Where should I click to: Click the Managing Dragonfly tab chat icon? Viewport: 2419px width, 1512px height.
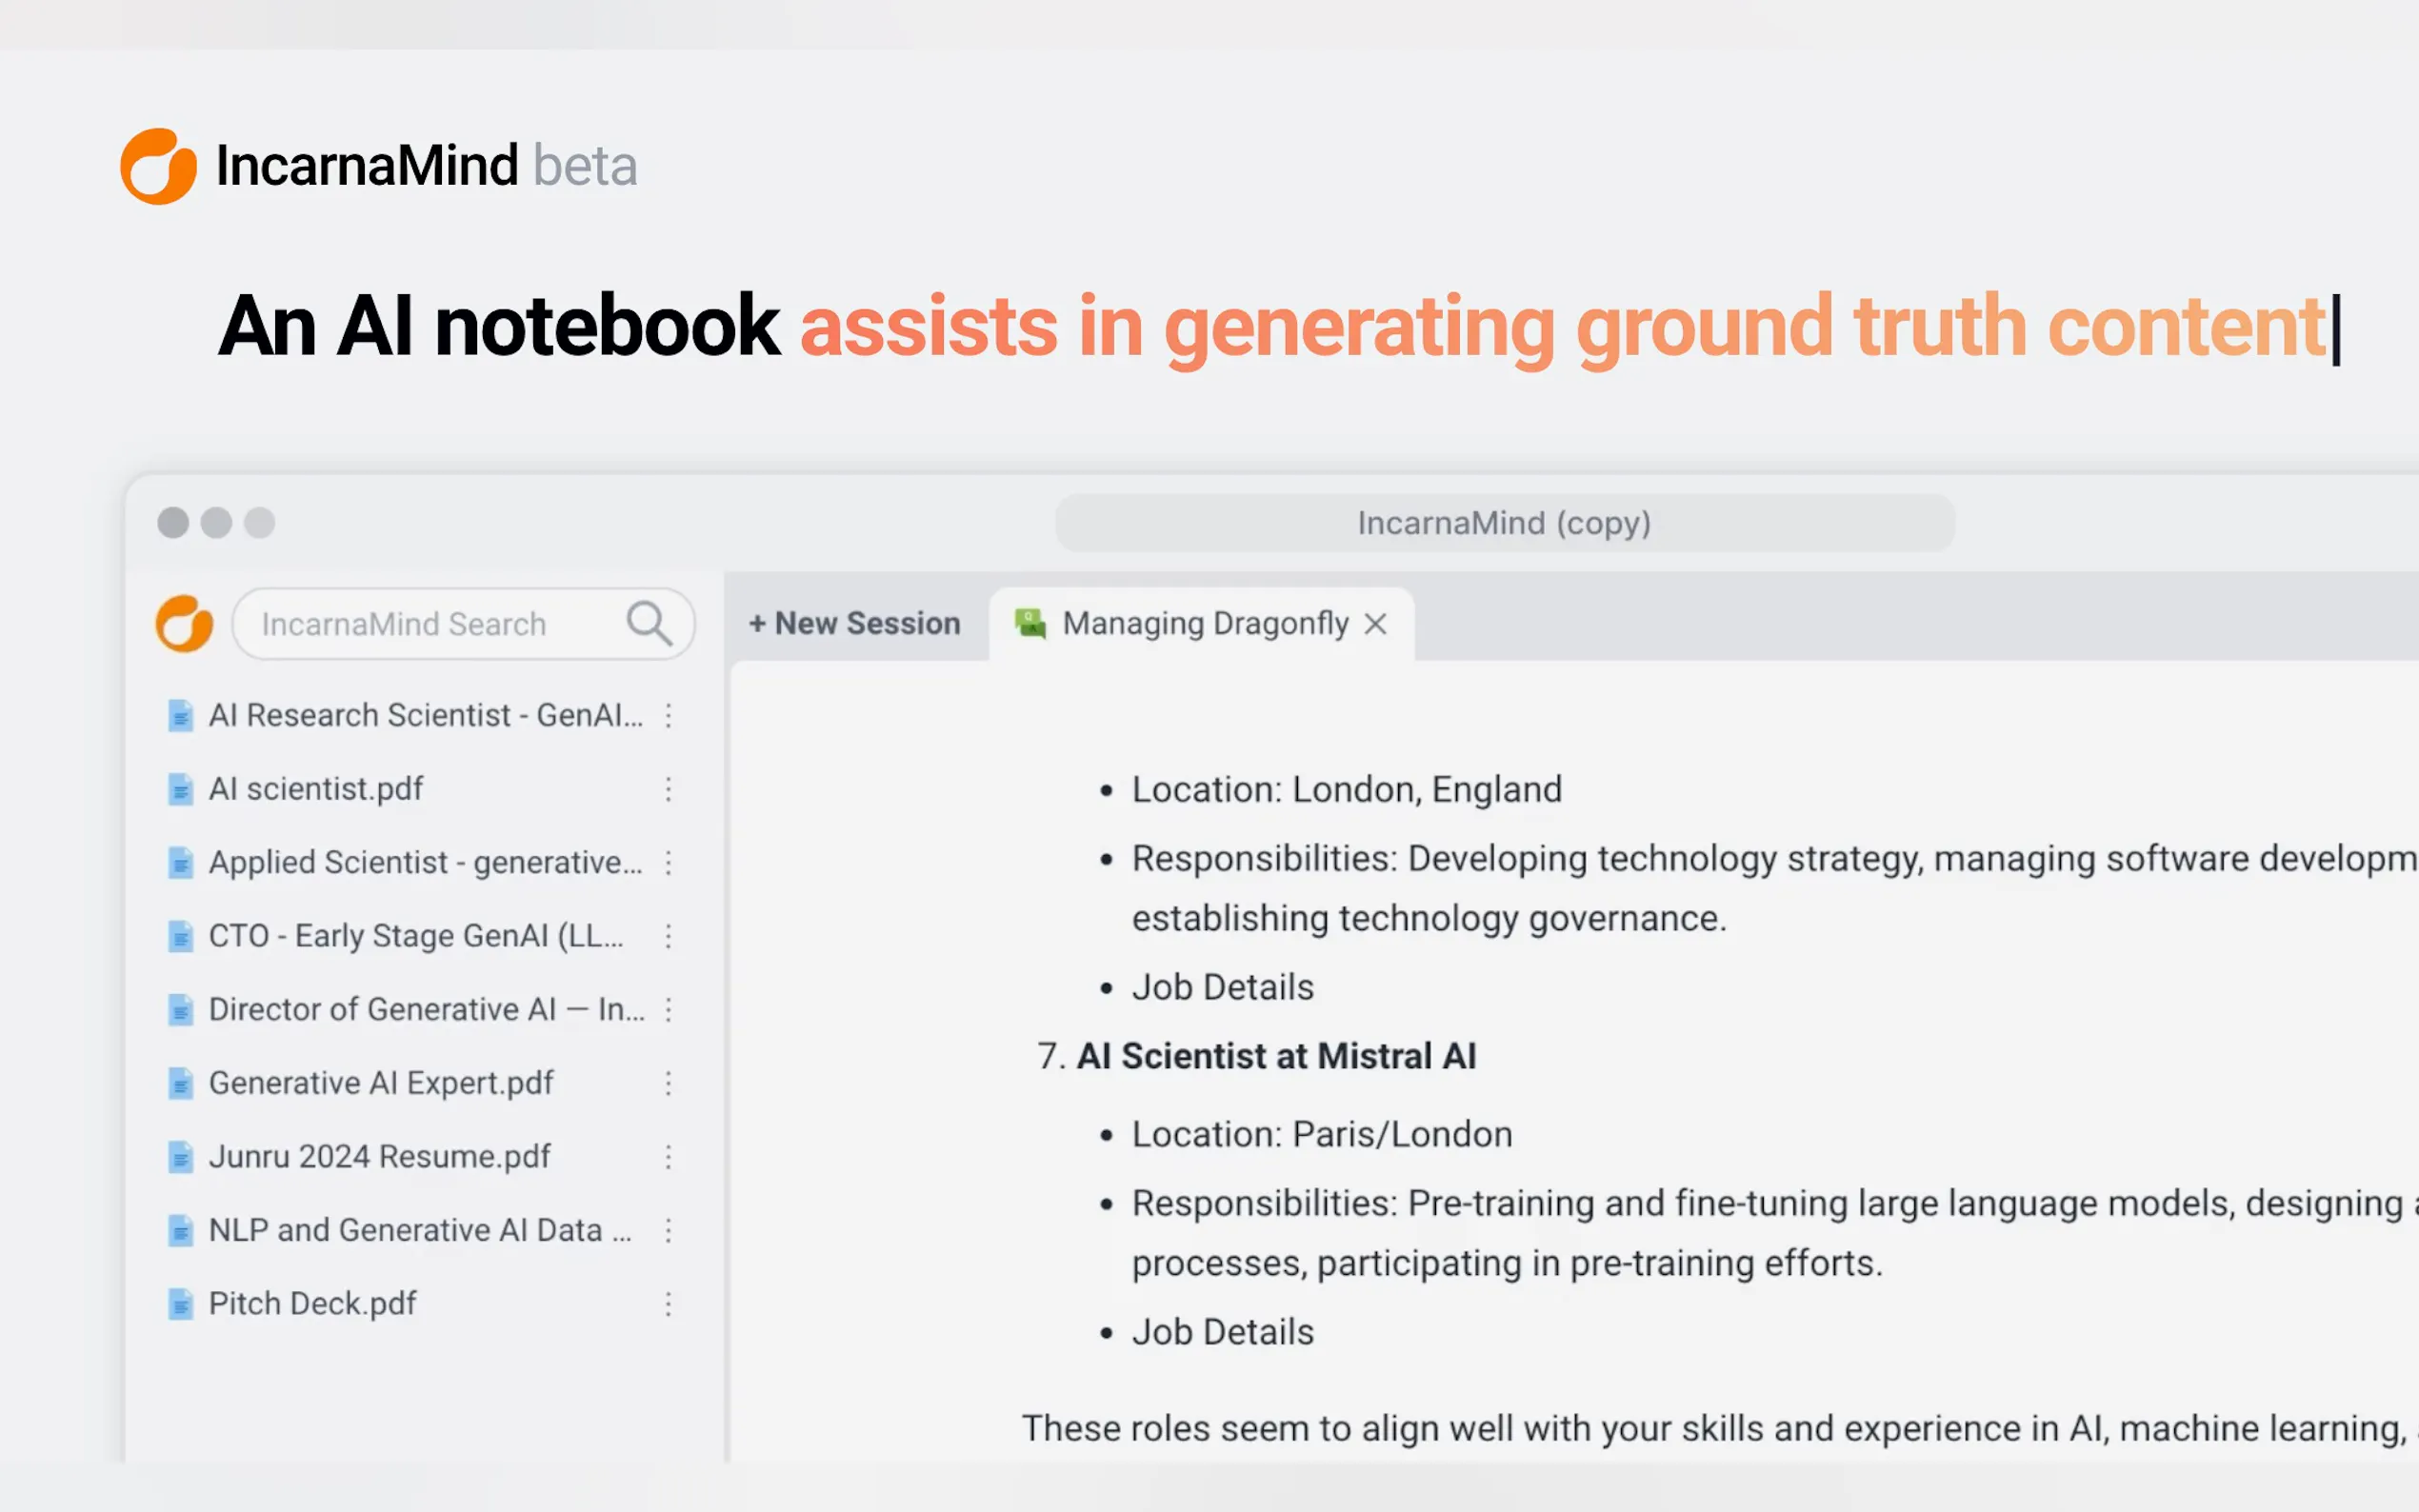(1031, 623)
